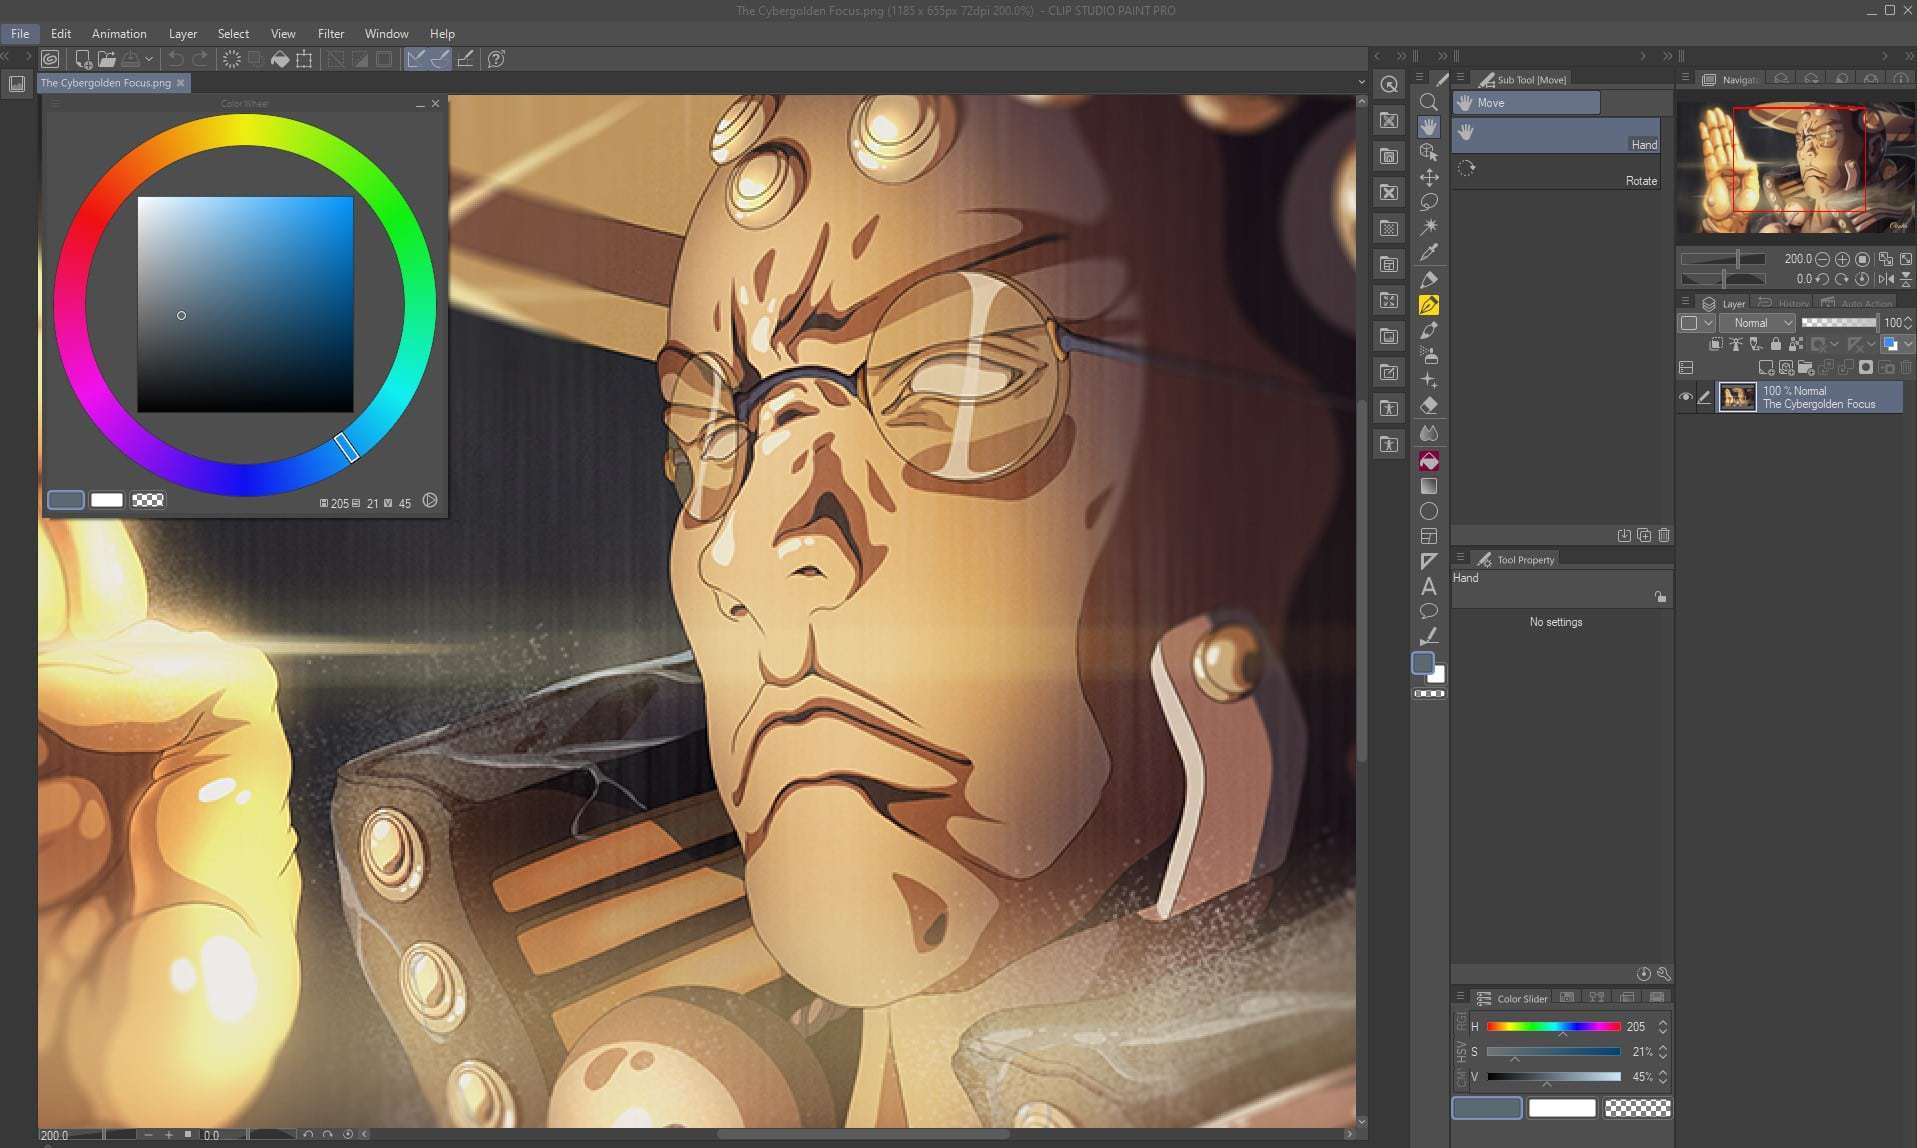Click Navigator zoom out minus button
Viewport: 1917px width, 1148px height.
coord(1822,259)
